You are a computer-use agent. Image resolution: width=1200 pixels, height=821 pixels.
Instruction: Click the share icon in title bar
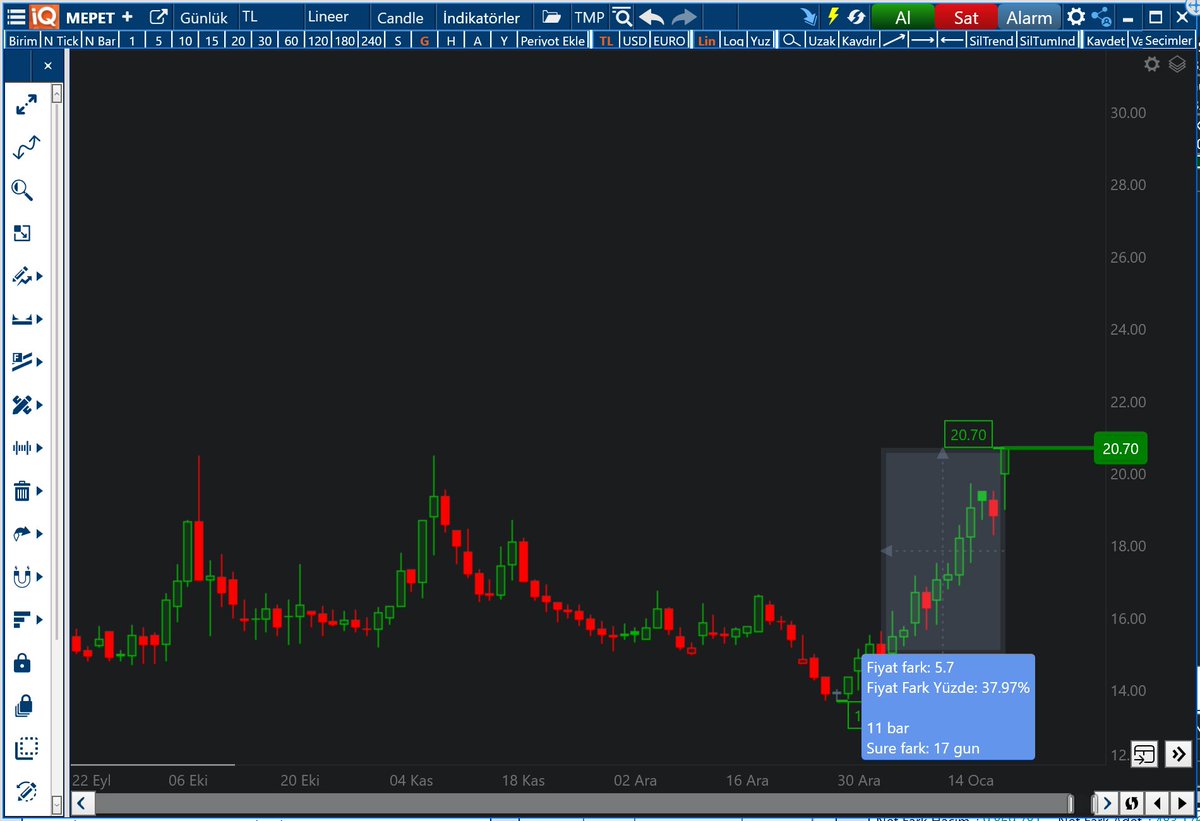pyautogui.click(x=1102, y=17)
